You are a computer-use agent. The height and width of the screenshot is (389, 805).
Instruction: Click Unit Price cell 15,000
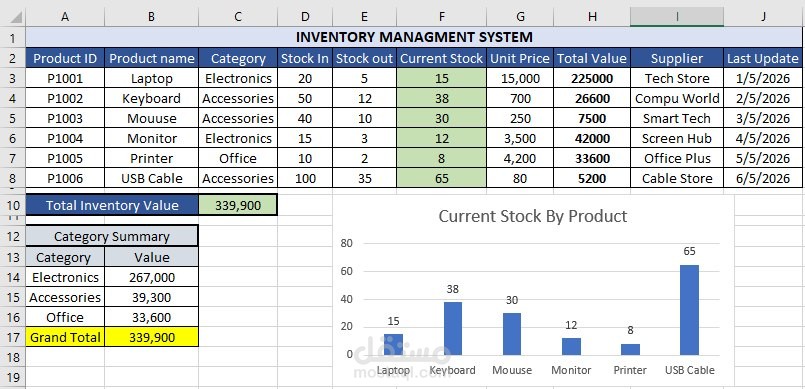pyautogui.click(x=520, y=79)
